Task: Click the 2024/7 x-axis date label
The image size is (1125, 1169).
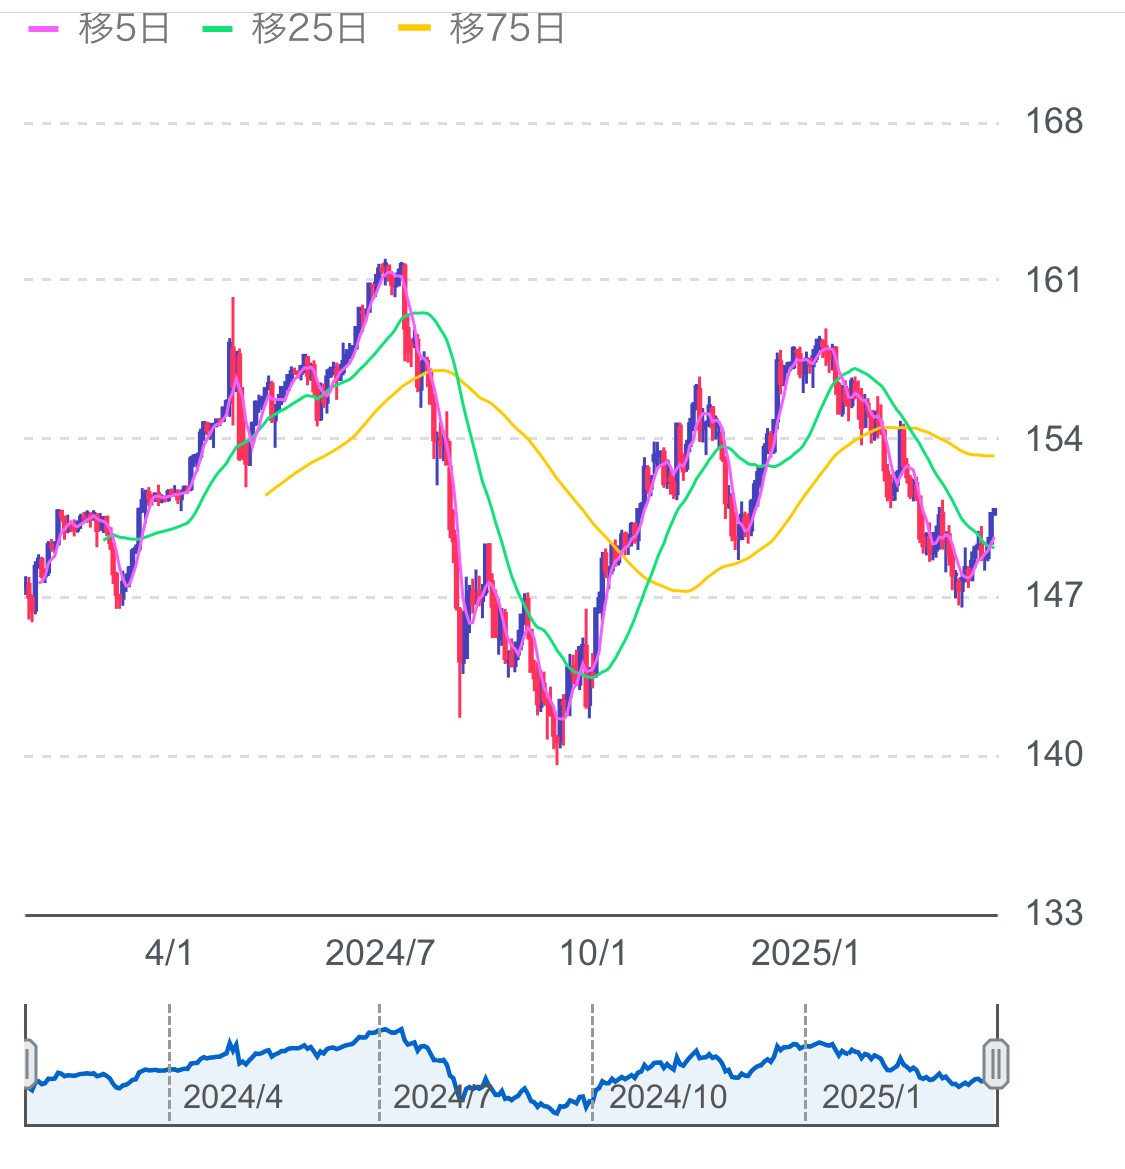Action: tap(379, 953)
